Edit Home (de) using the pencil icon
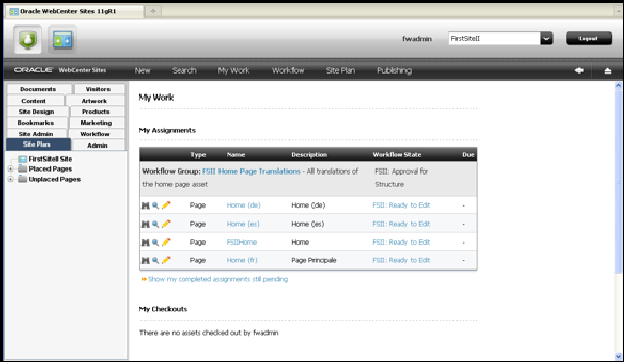The image size is (624, 362). click(x=166, y=205)
